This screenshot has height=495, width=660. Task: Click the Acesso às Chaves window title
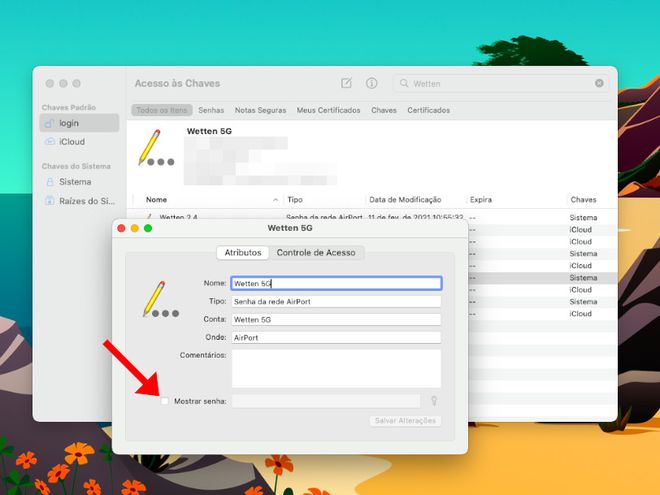point(177,83)
